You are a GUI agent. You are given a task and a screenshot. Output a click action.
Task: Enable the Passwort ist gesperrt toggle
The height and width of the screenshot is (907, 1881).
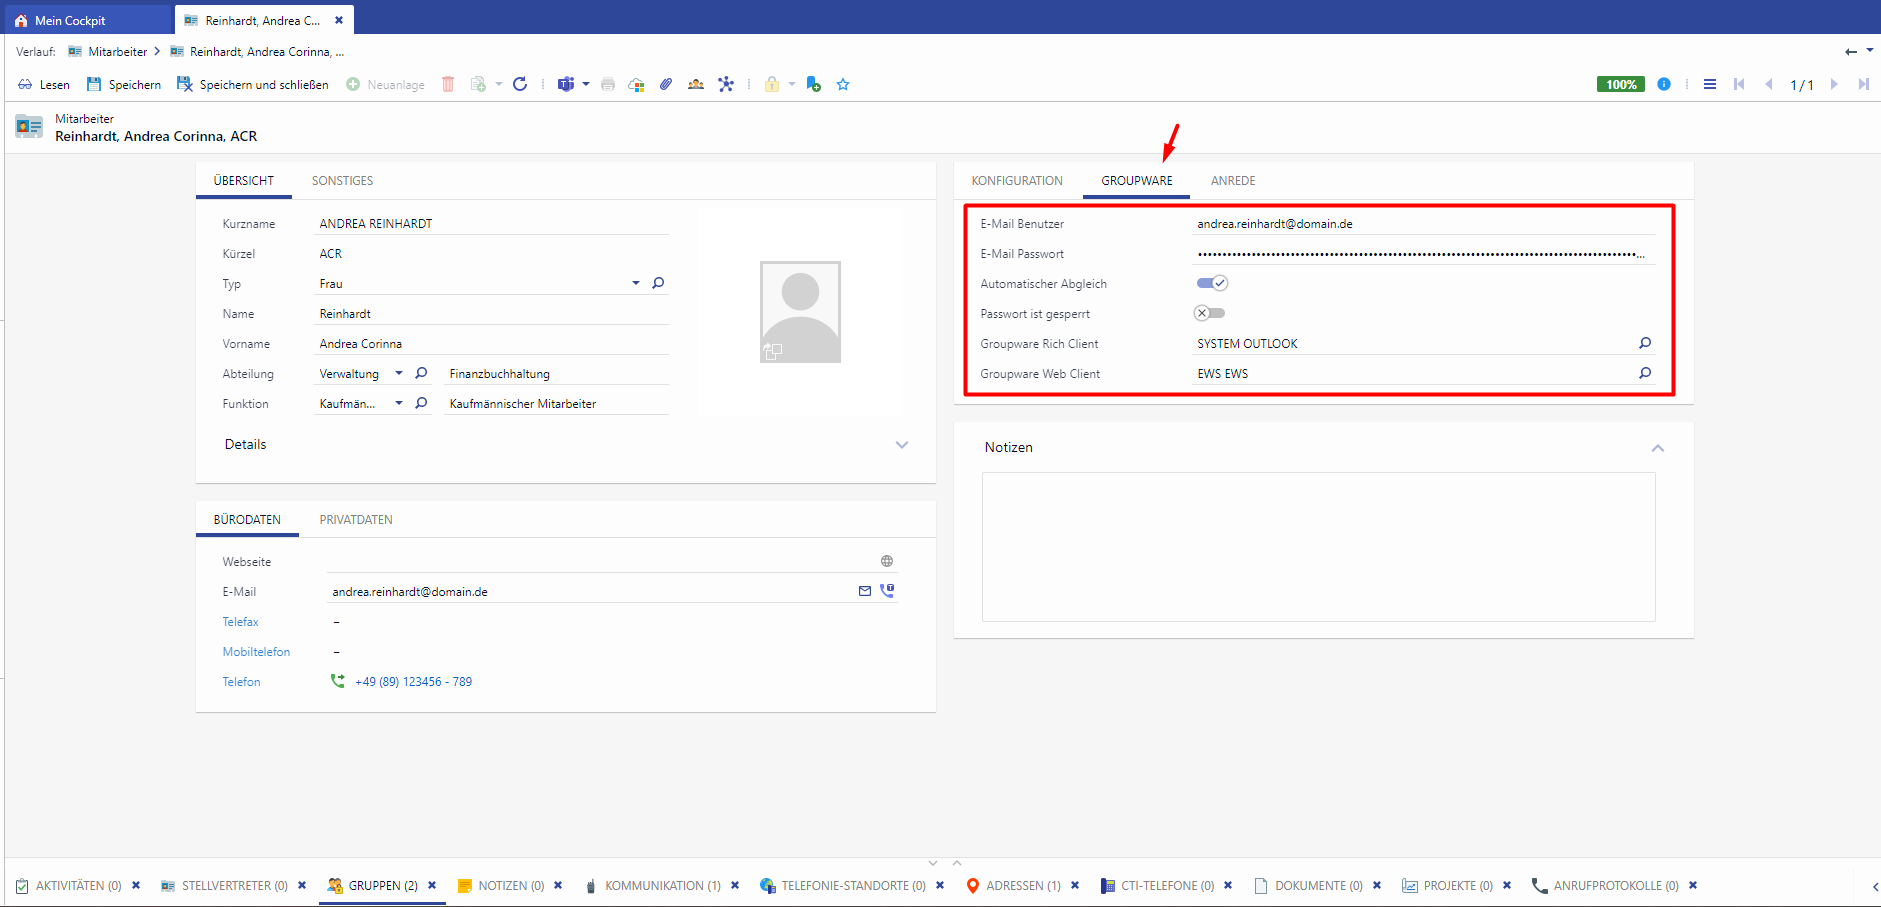click(1209, 313)
